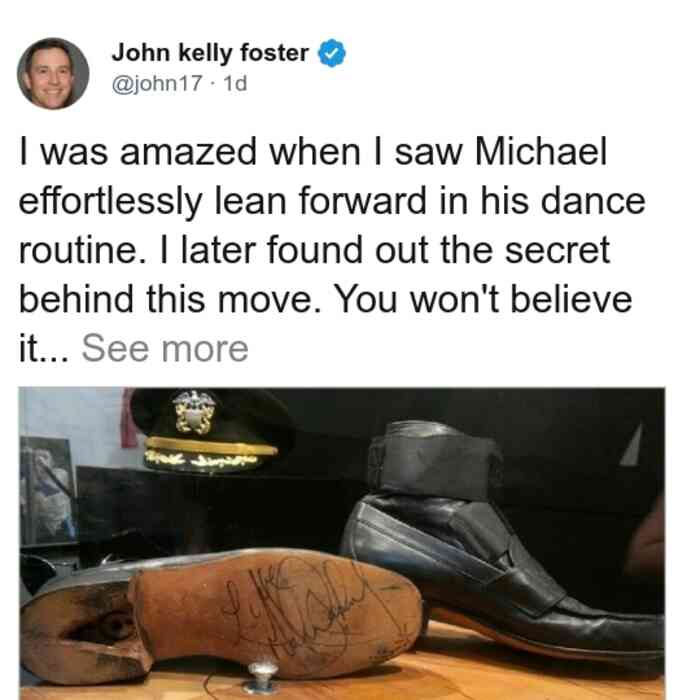This screenshot has height=700, width=700.
Task: Click the framed picture in the photo background
Action: coord(48,490)
